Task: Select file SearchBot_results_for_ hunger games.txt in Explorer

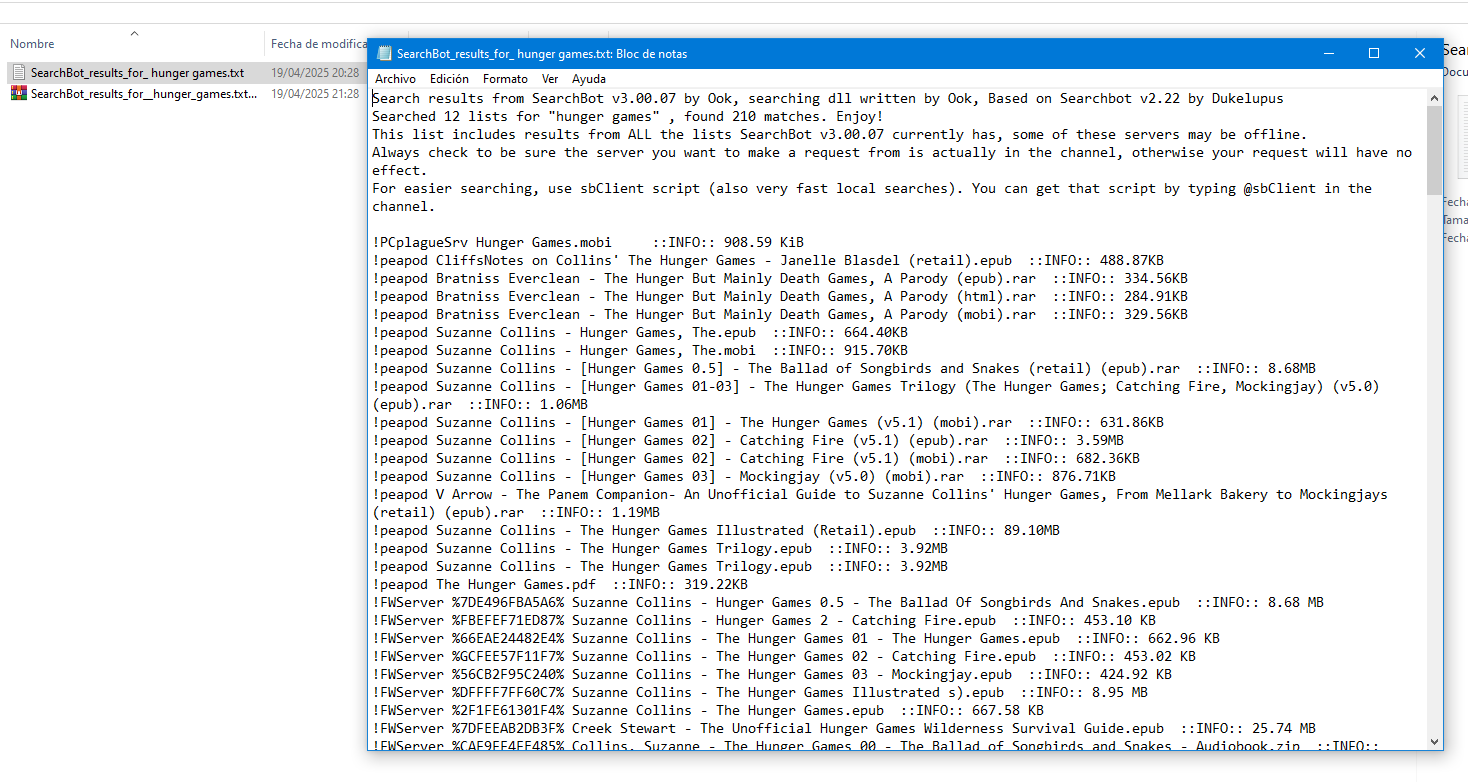Action: (x=137, y=73)
